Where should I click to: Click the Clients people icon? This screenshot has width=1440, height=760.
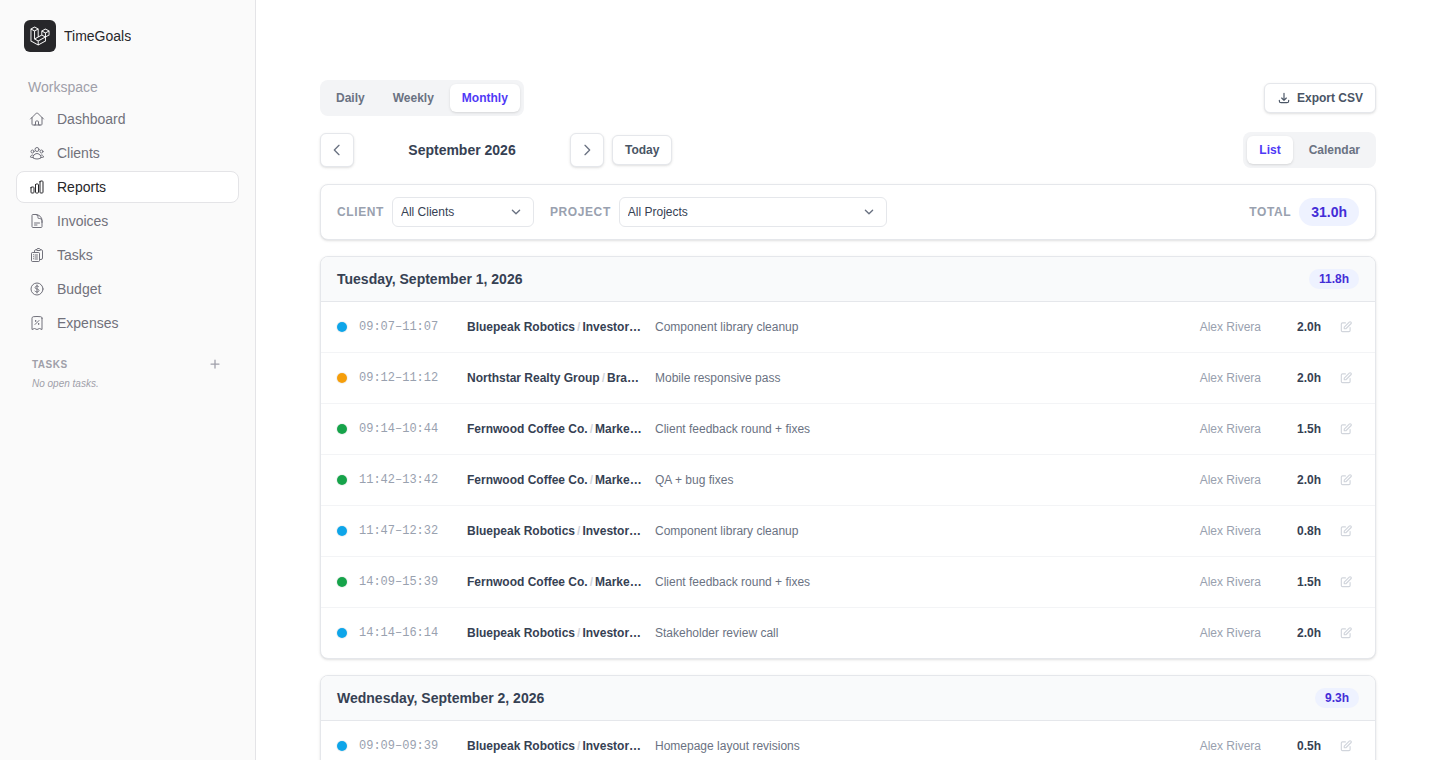(x=37, y=153)
